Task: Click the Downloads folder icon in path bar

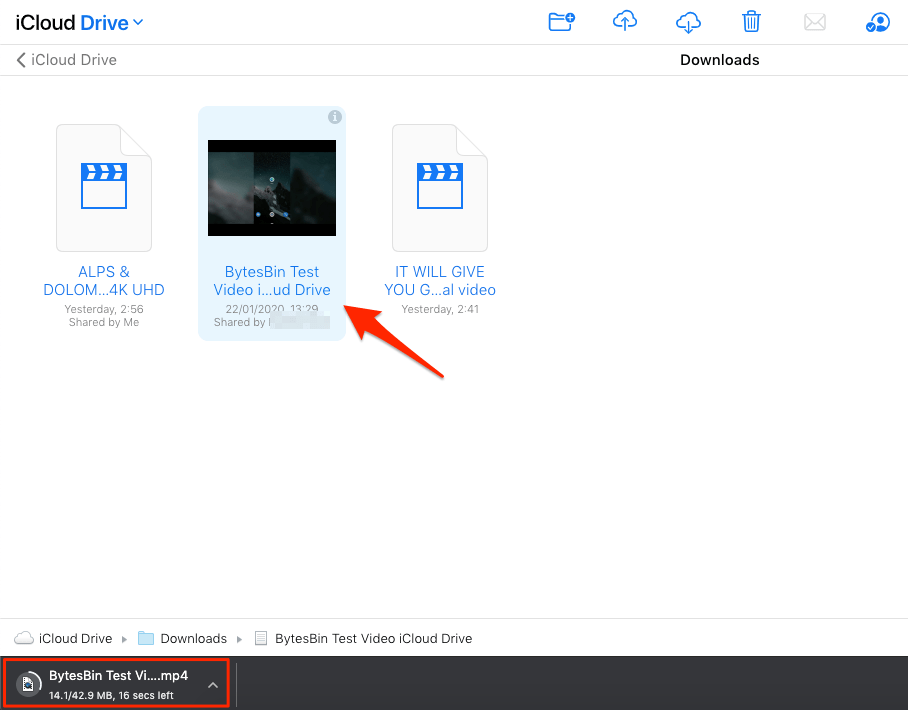Action: pos(146,638)
